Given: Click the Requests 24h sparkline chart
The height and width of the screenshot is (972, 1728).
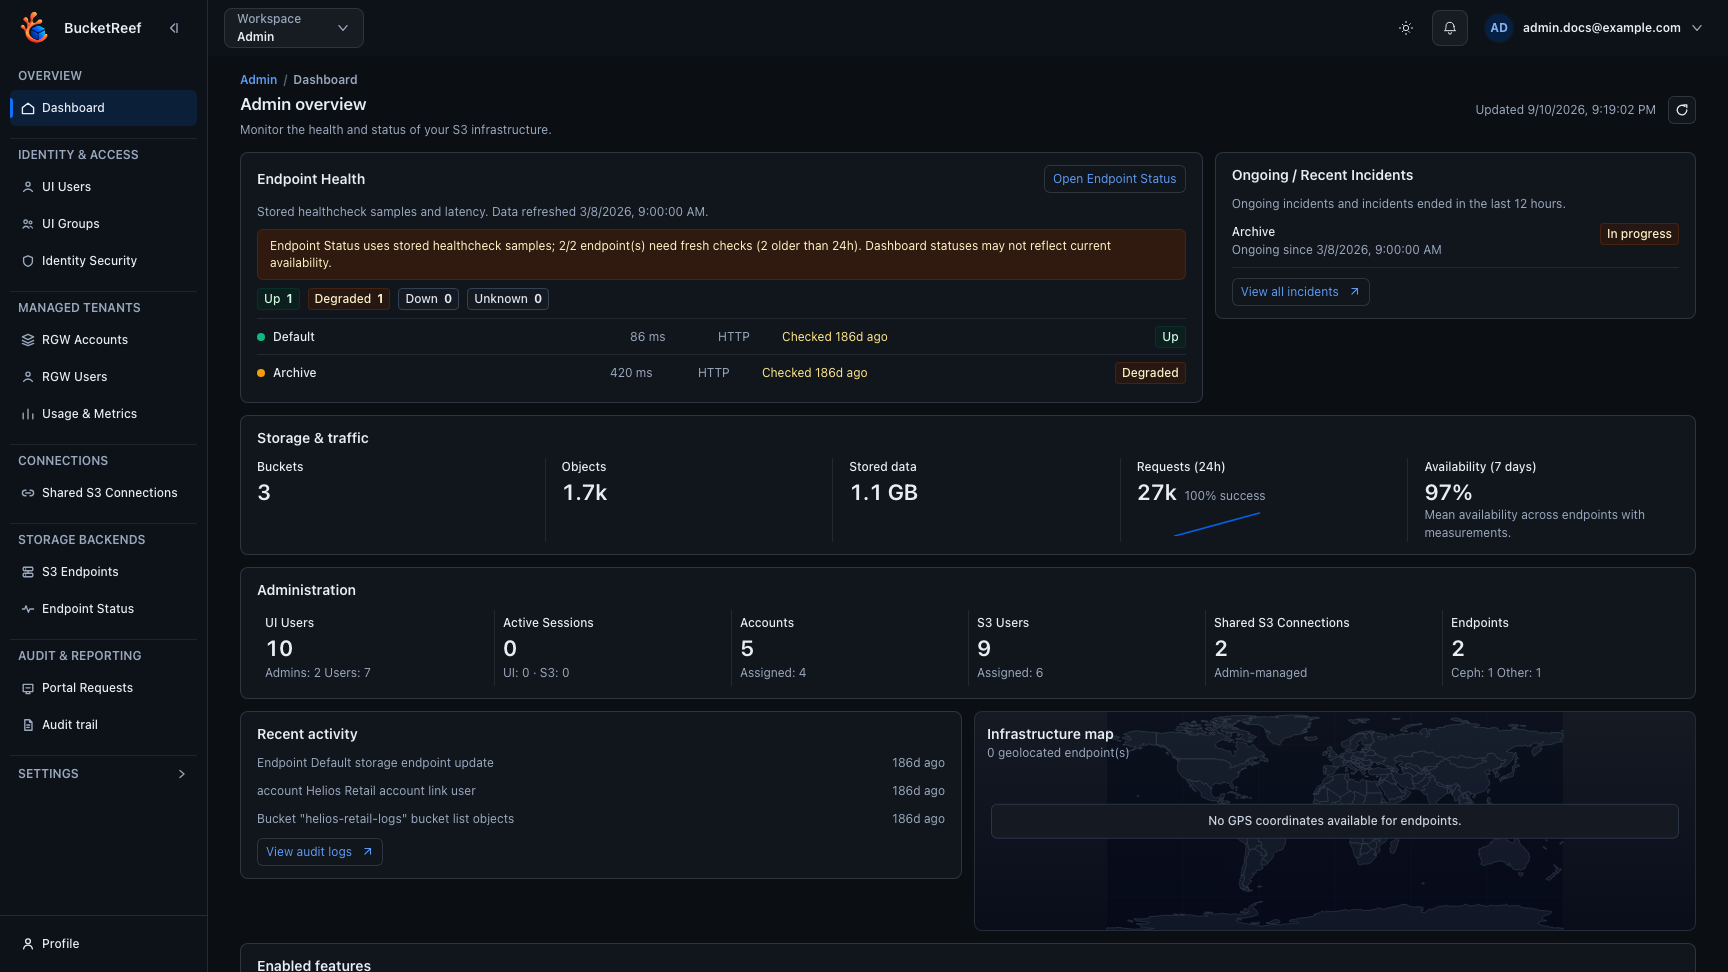Looking at the screenshot, I should point(1217,524).
